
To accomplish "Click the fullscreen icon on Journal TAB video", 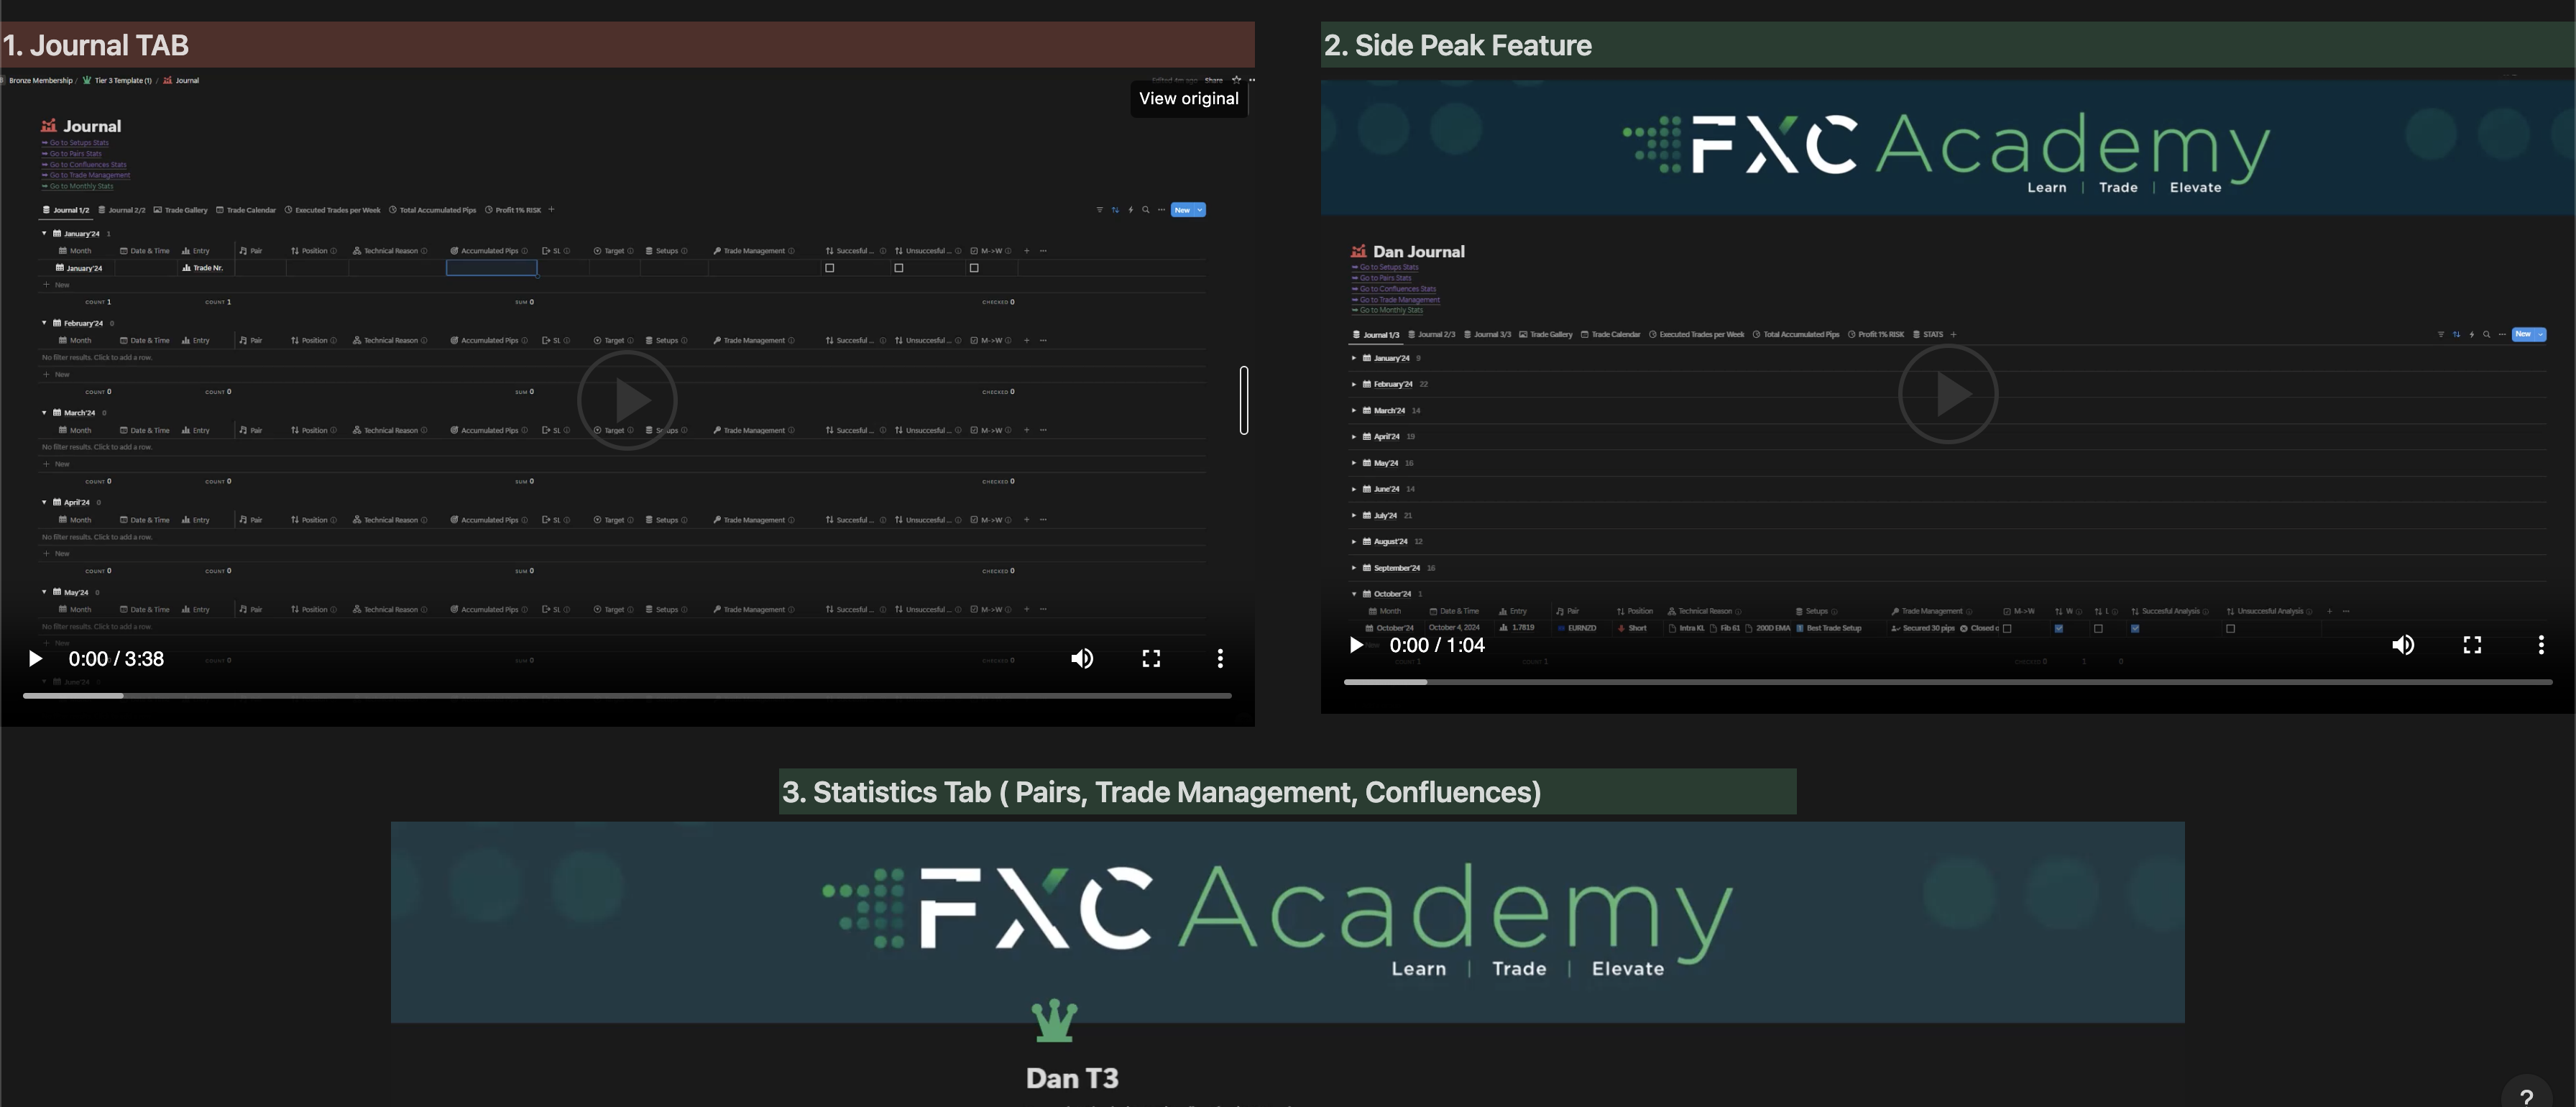I will (x=1151, y=658).
